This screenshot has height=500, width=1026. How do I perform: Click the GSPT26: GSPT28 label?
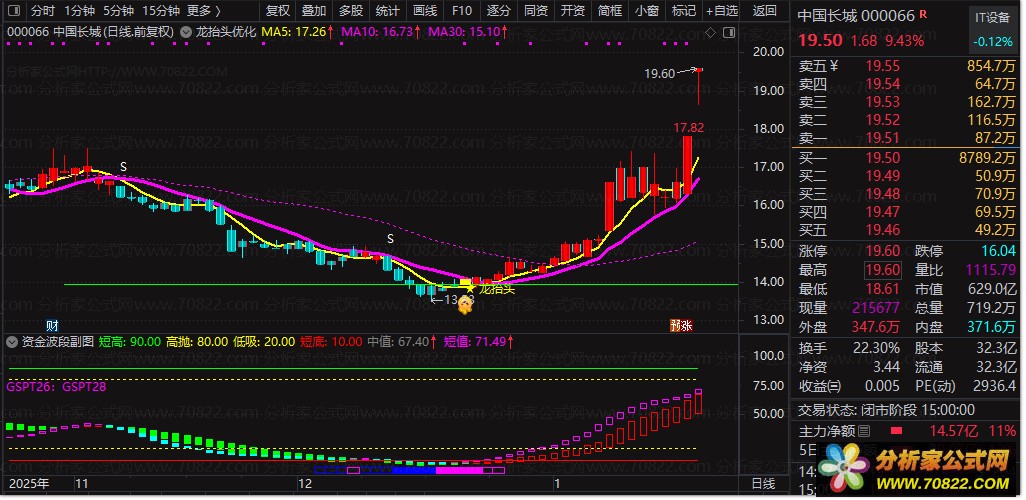(56, 387)
